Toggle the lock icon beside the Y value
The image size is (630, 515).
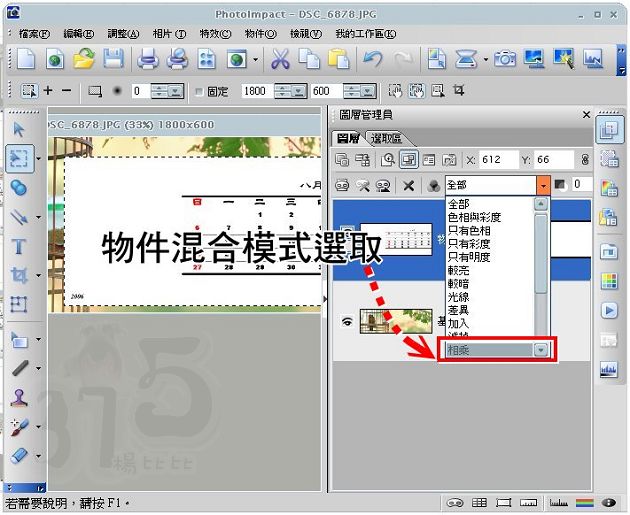point(585,160)
